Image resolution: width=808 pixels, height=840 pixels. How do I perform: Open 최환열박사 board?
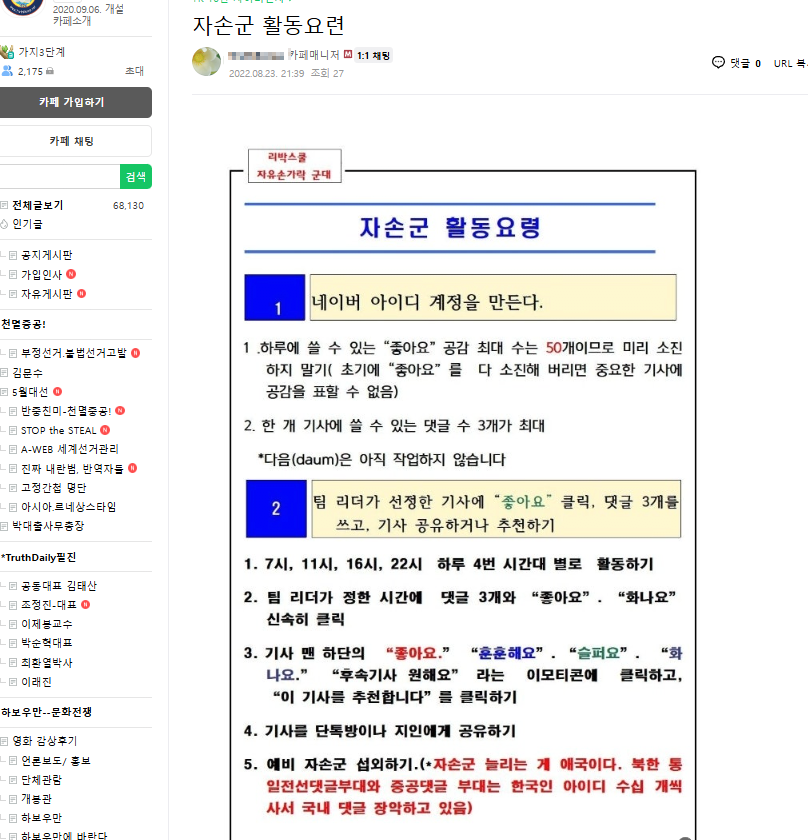(46, 663)
